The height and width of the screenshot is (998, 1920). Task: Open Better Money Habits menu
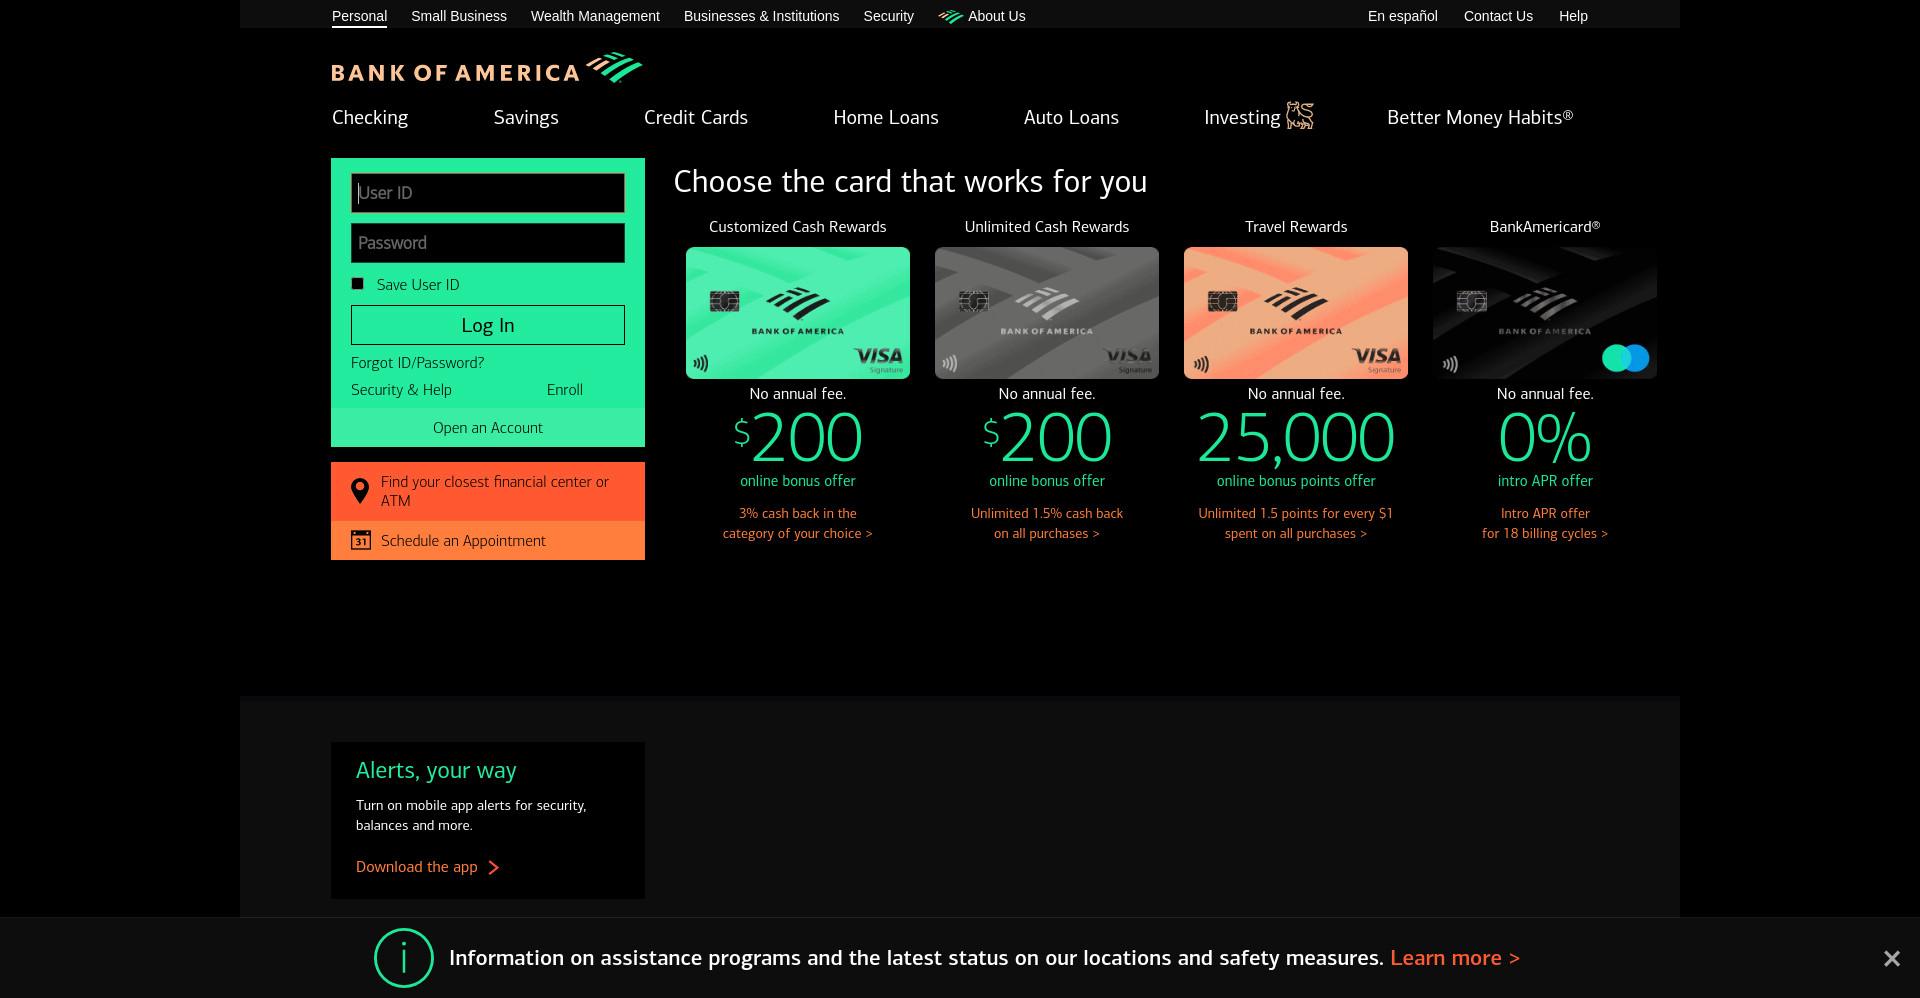coord(1480,118)
